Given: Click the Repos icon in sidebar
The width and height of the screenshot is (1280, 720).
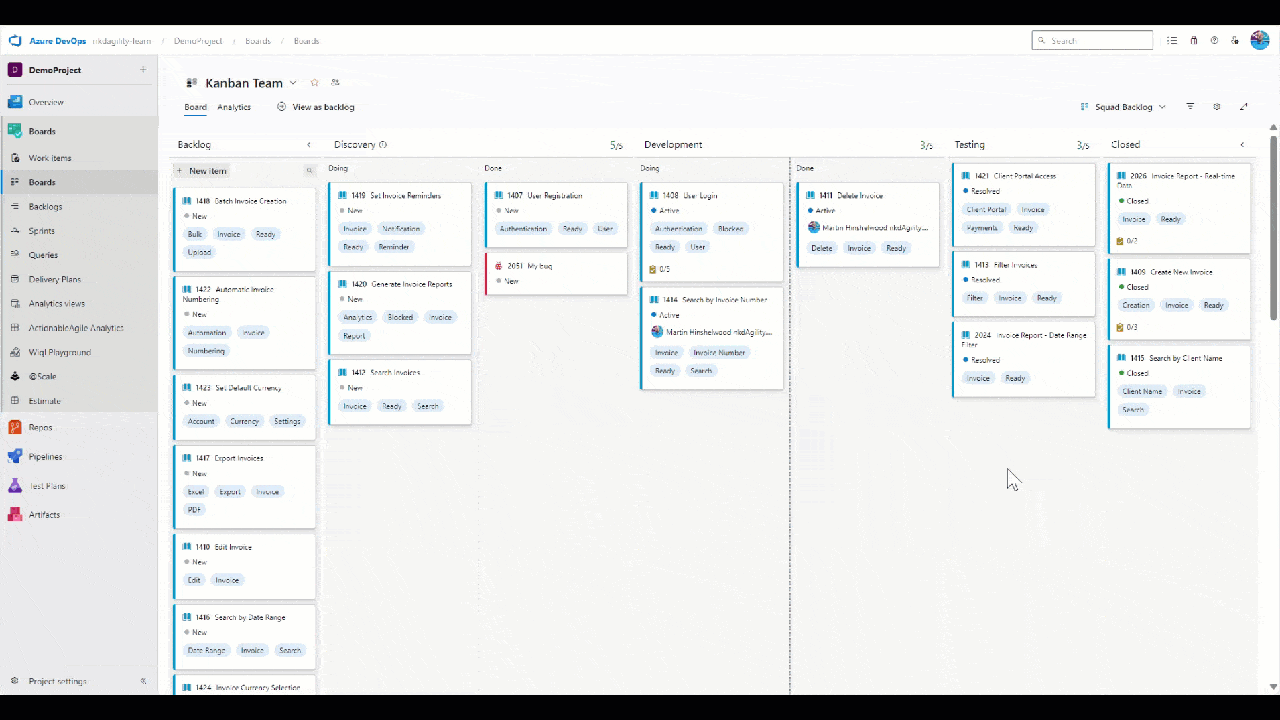Looking at the screenshot, I should point(15,427).
